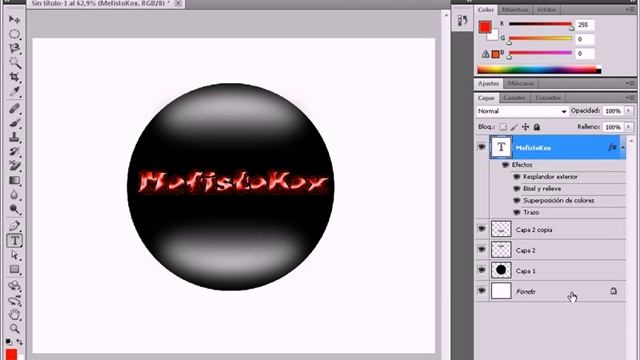This screenshot has width=640, height=360.
Task: Select the 3D Rotate tool
Action: pyautogui.click(x=14, y=286)
